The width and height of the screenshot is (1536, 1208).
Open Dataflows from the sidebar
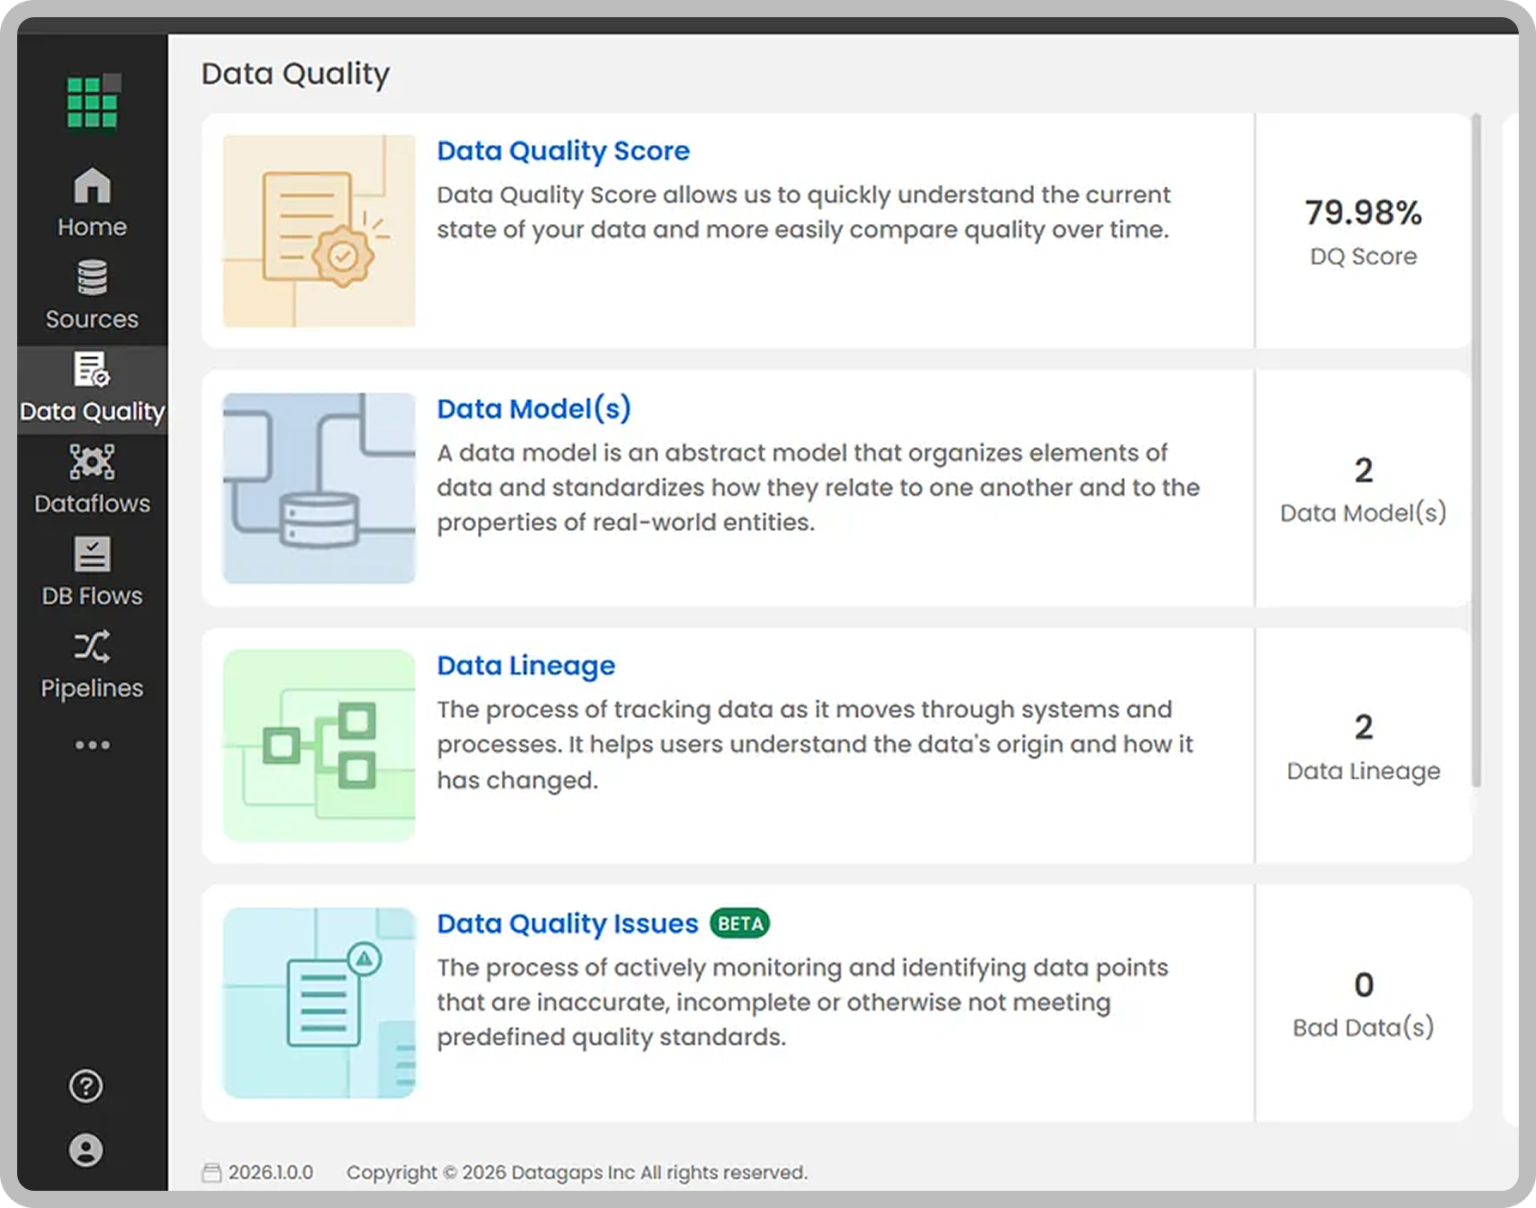click(x=92, y=480)
